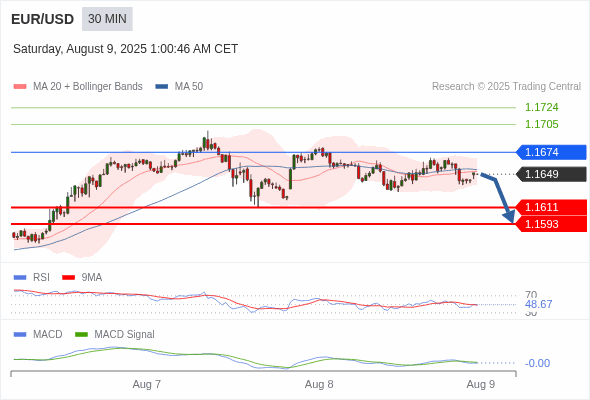
Task: Click the red 1.1593 support label
Action: point(551,224)
